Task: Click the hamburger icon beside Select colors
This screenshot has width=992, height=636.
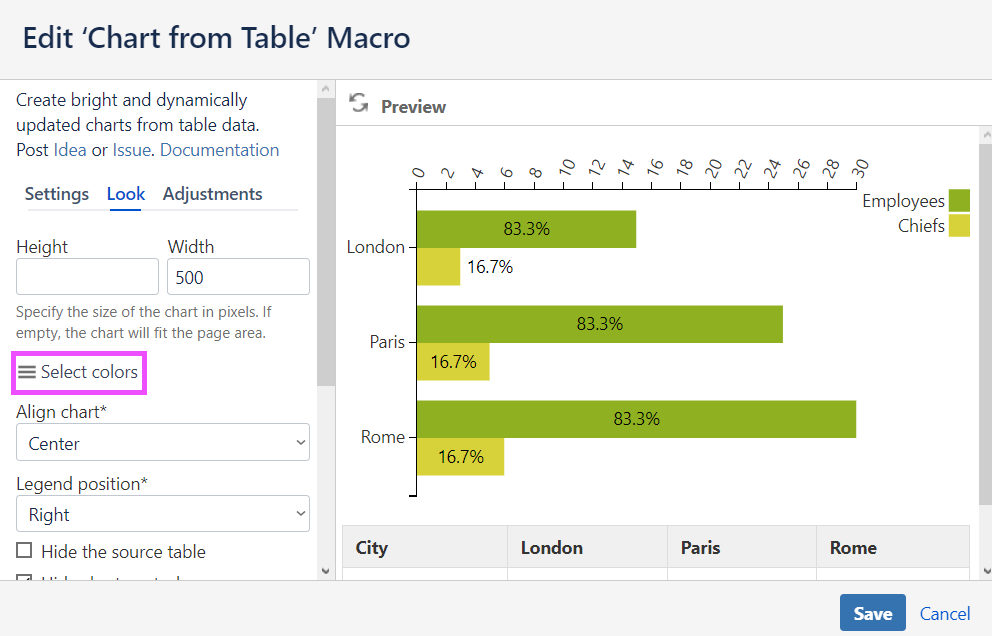Action: (x=27, y=372)
